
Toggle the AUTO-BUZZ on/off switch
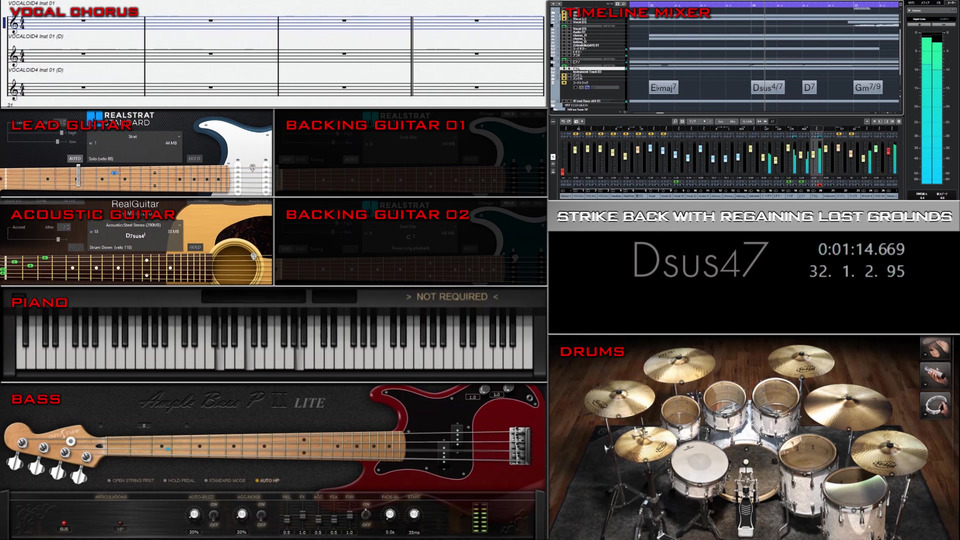[x=214, y=514]
